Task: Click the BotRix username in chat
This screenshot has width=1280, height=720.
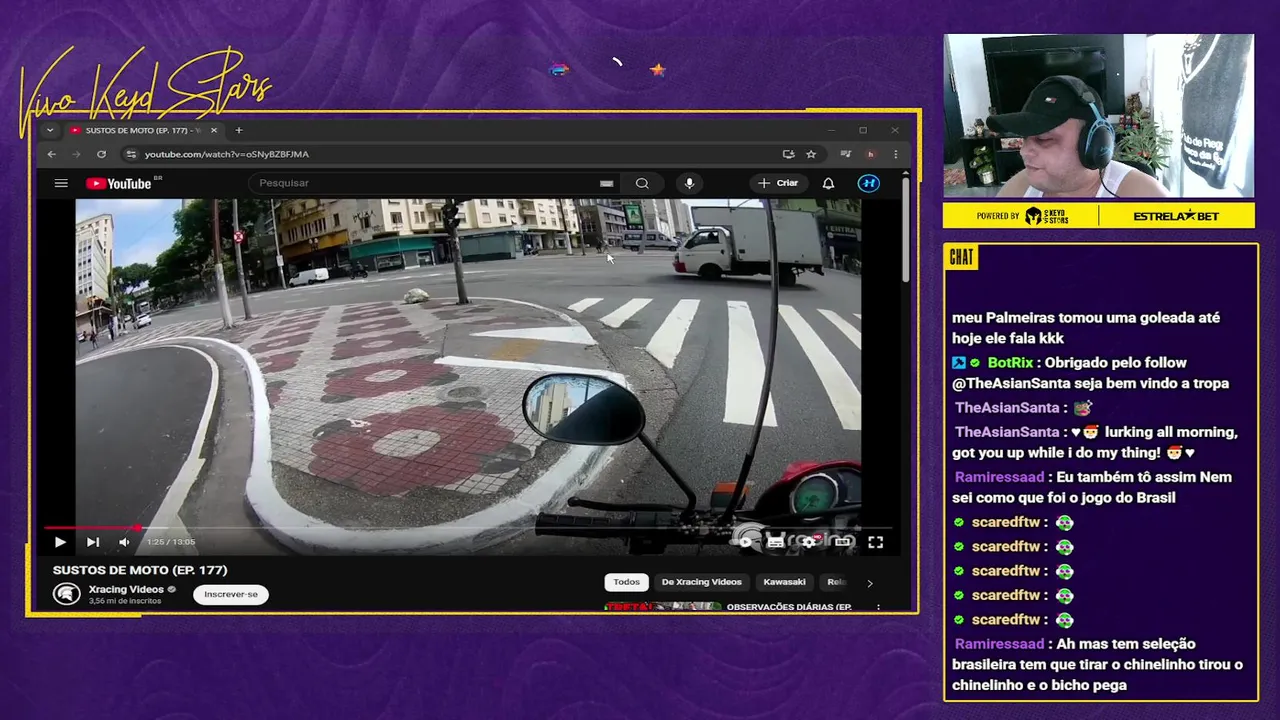Action: (1009, 363)
